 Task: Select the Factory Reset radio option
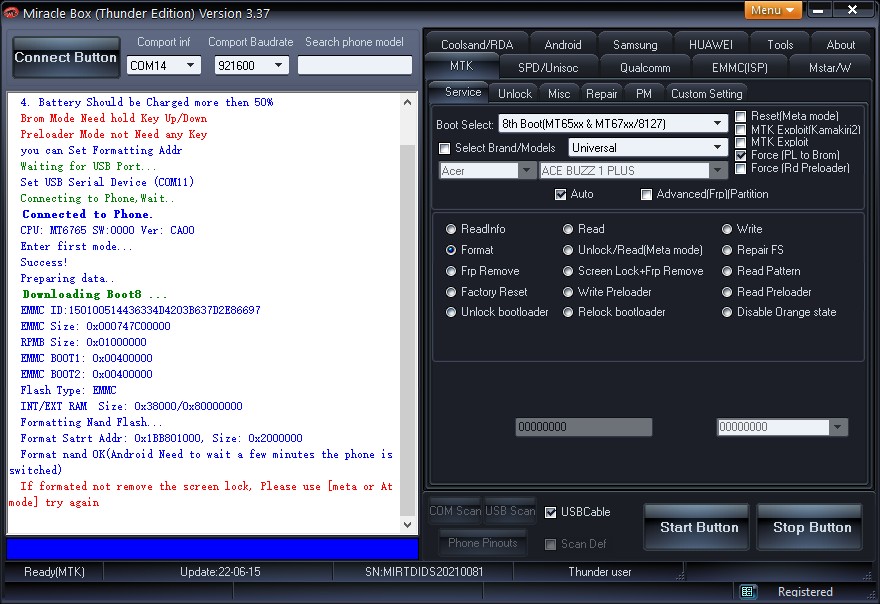pos(451,292)
